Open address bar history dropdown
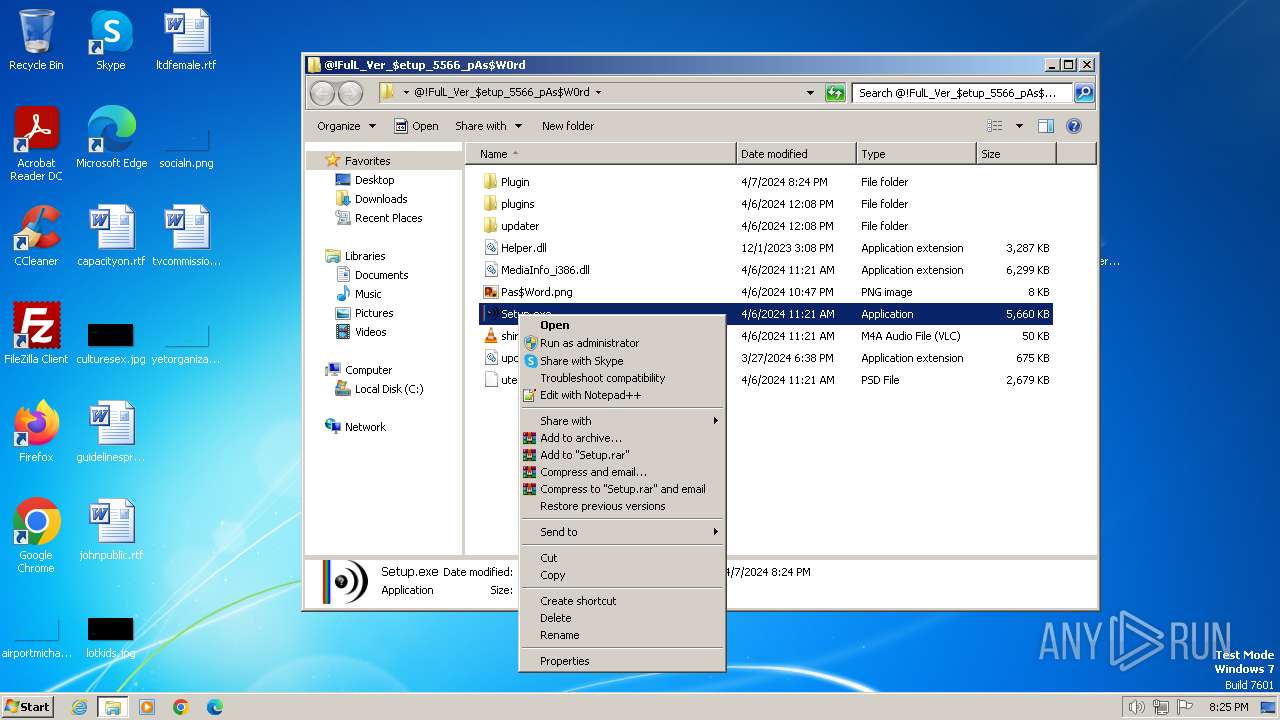 [x=810, y=93]
